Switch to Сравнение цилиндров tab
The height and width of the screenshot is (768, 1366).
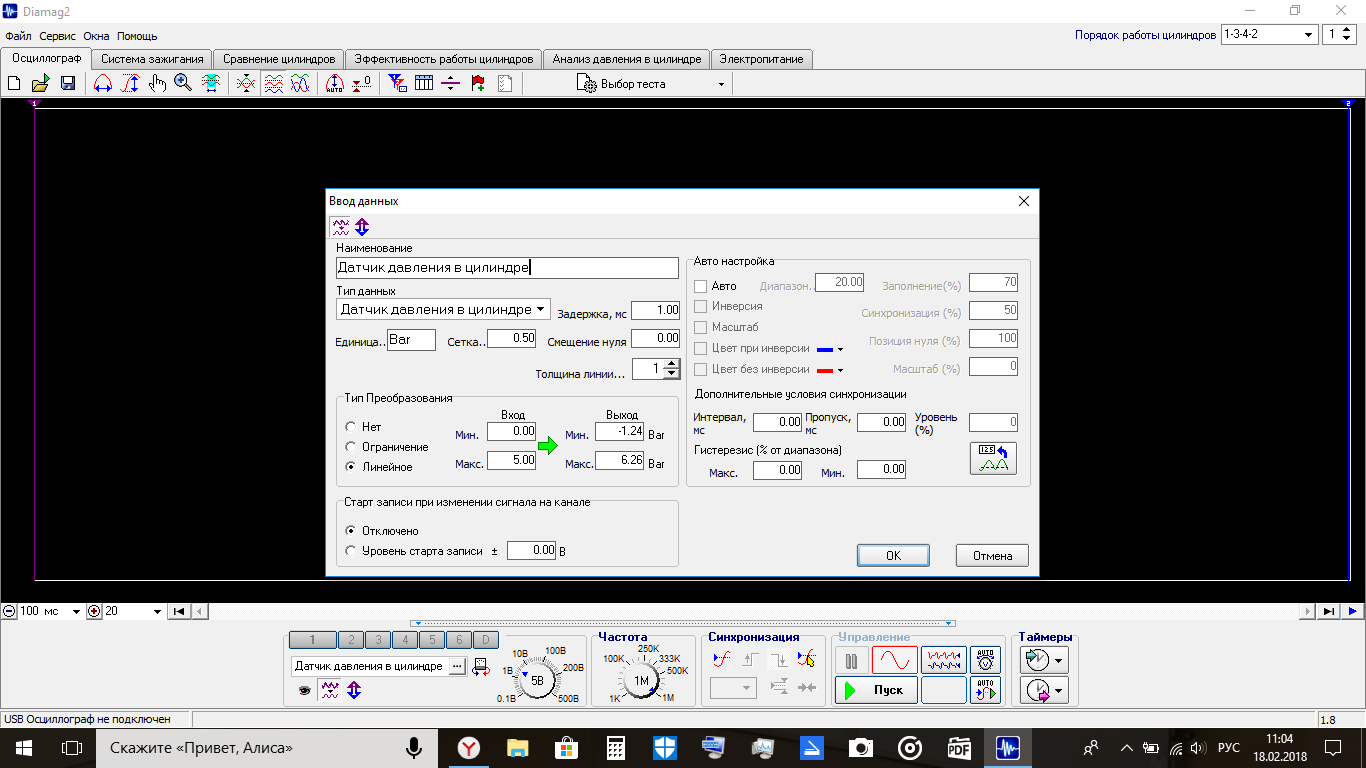pyautogui.click(x=279, y=59)
